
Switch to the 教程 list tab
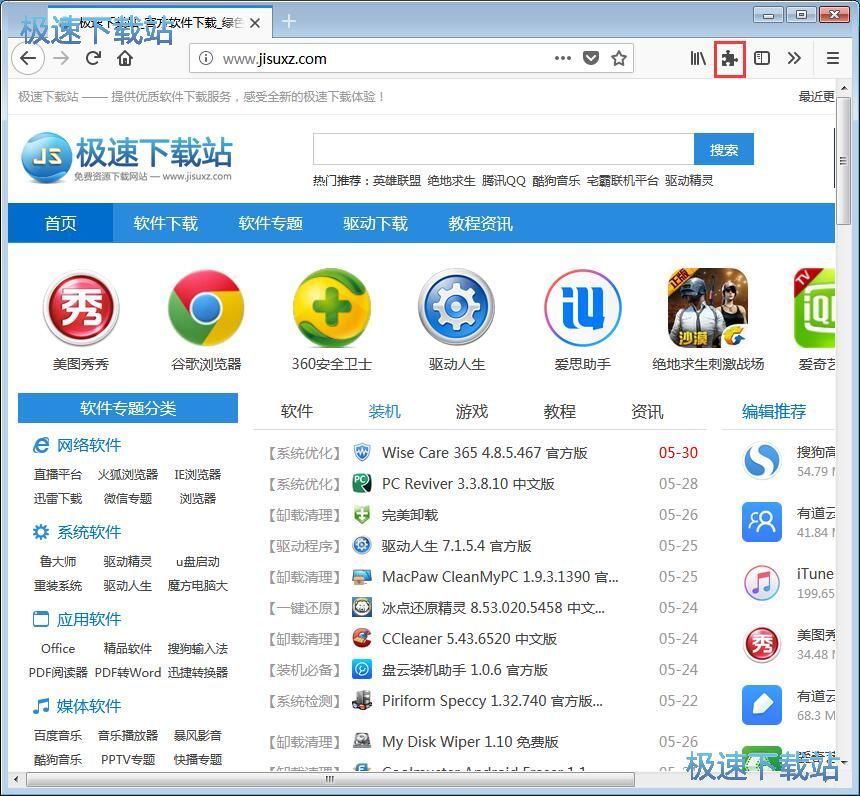(559, 411)
